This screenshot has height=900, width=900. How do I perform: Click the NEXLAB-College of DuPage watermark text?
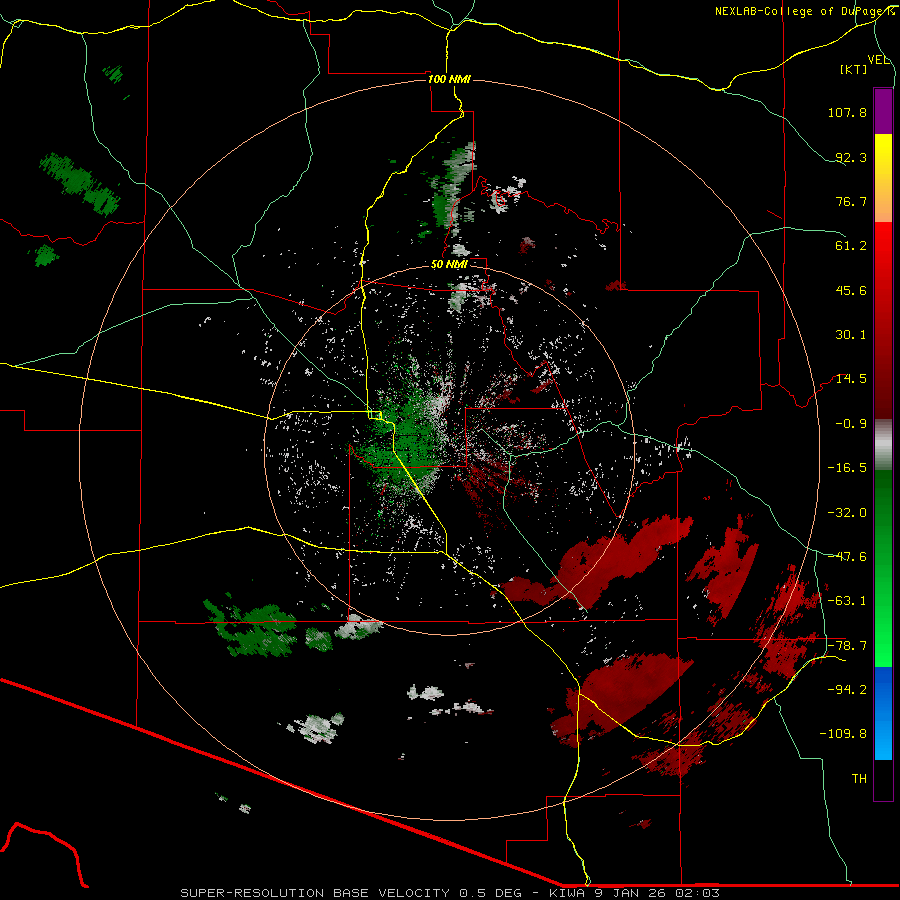[804, 11]
